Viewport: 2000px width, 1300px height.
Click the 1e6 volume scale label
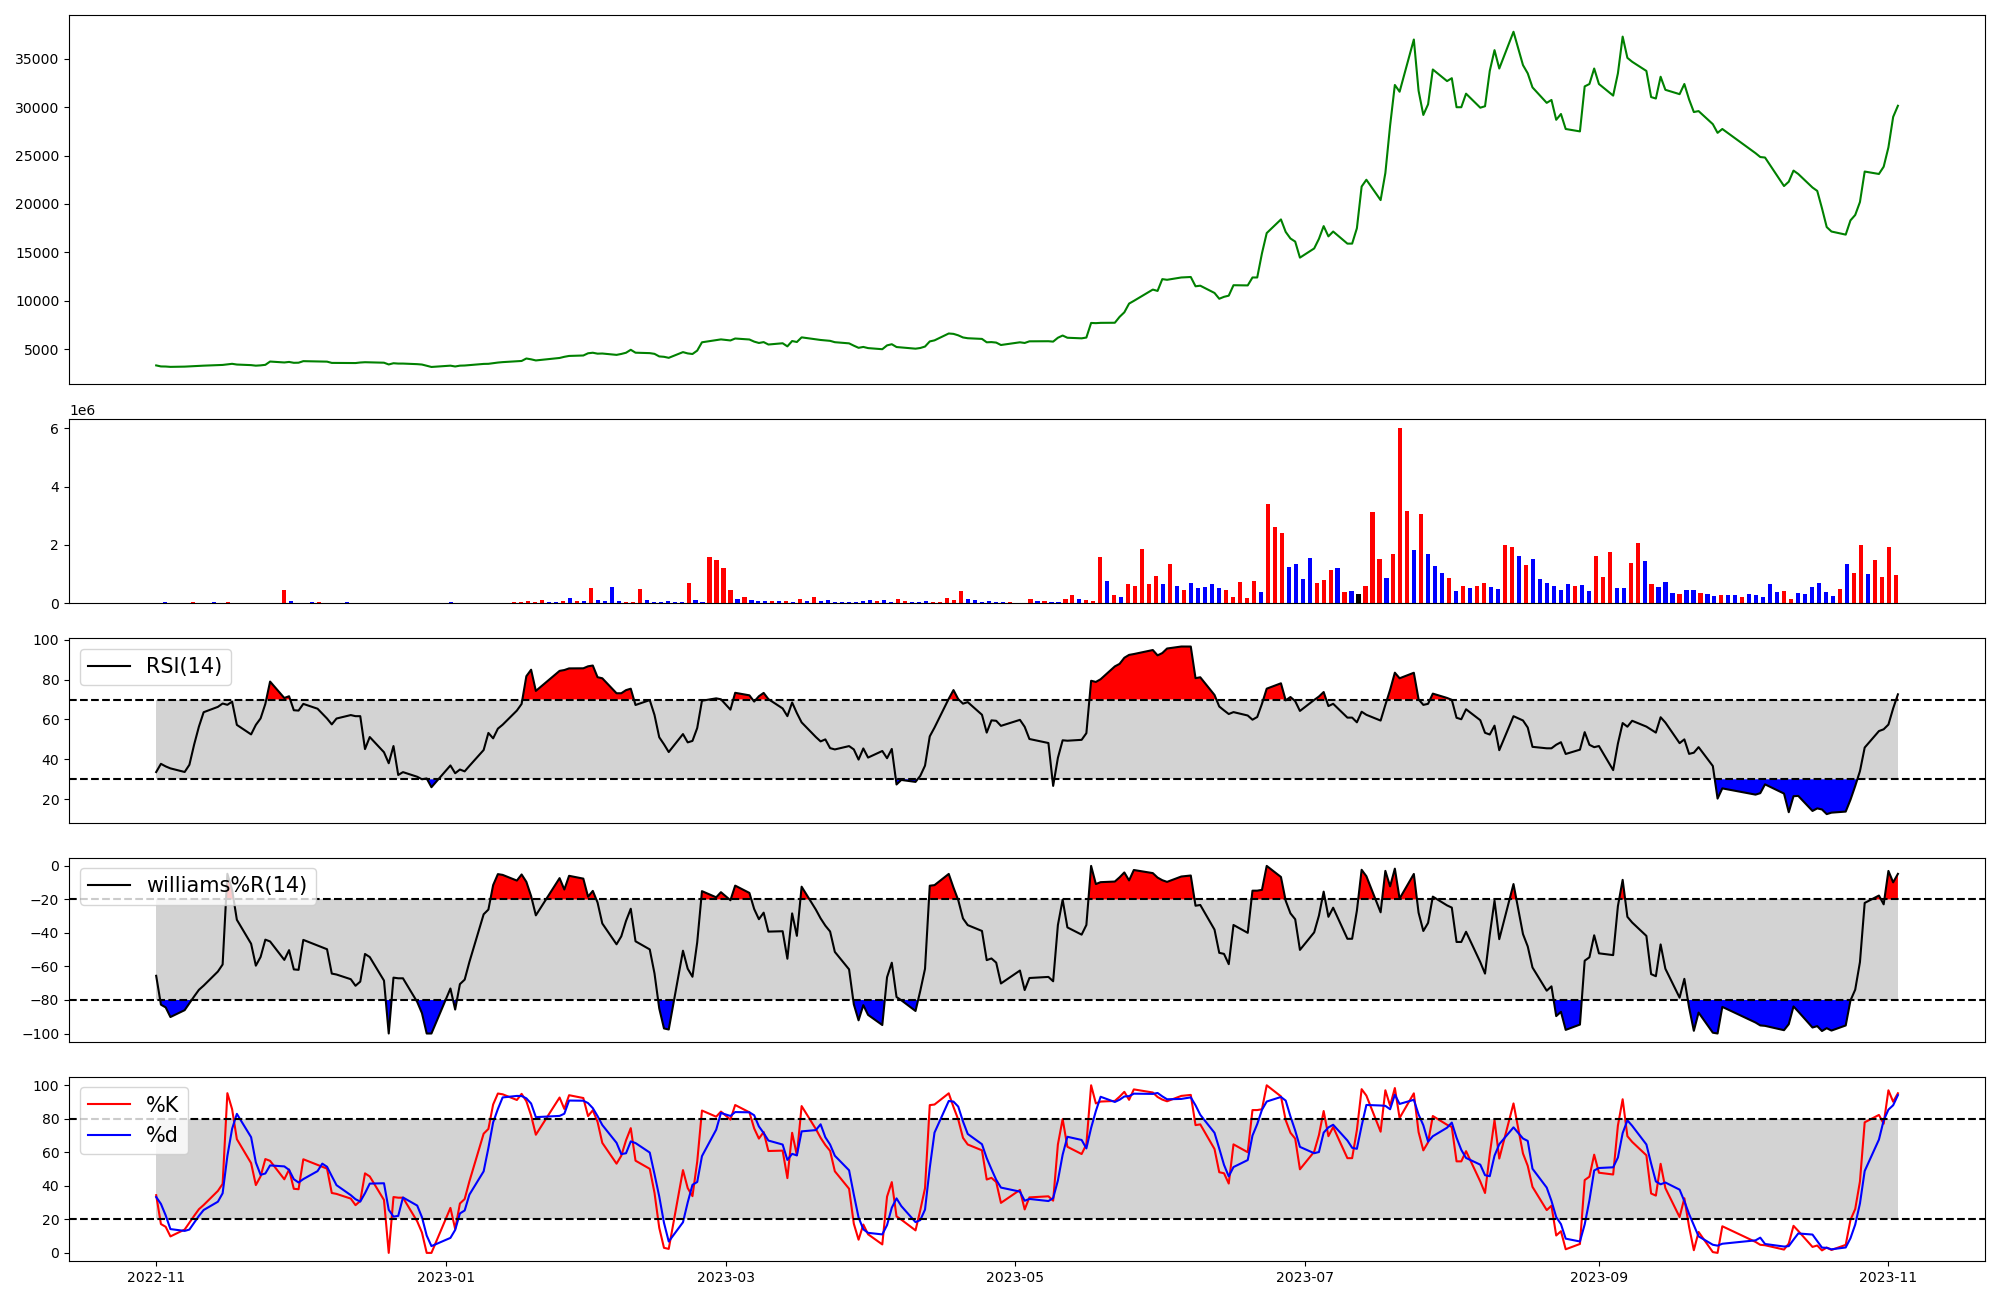(x=82, y=411)
